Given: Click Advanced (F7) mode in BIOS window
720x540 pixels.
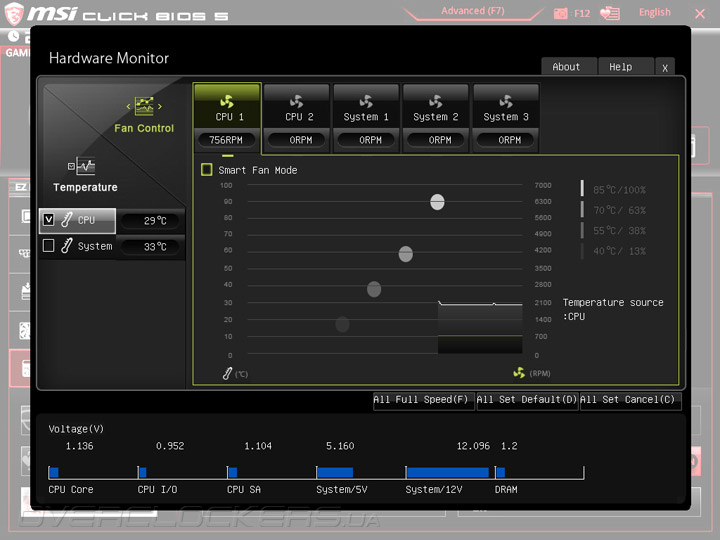Looking at the screenshot, I should 473,11.
